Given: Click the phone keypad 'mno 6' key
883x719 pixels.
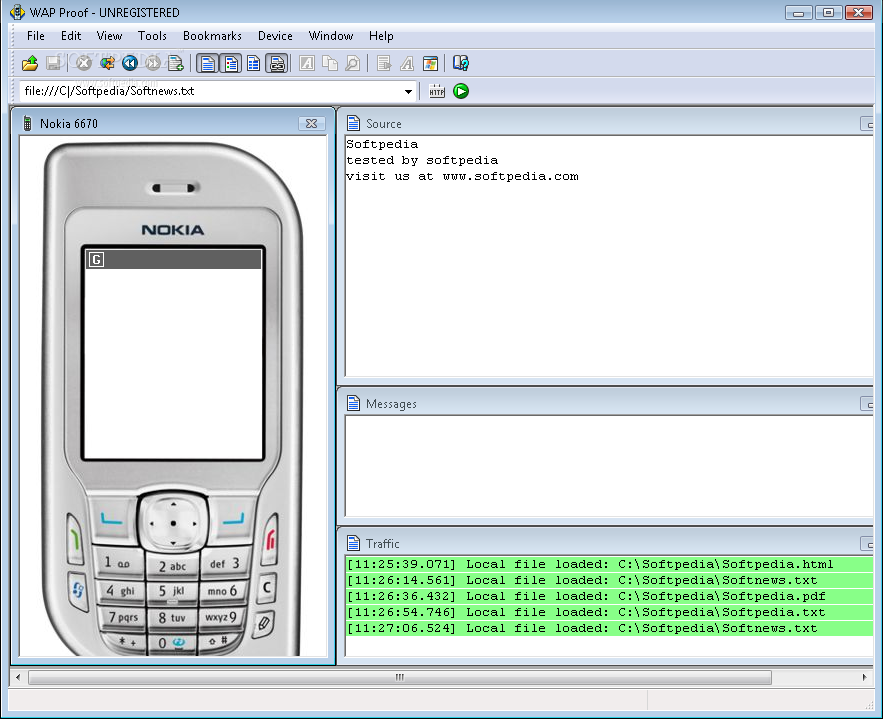Looking at the screenshot, I should [x=222, y=591].
